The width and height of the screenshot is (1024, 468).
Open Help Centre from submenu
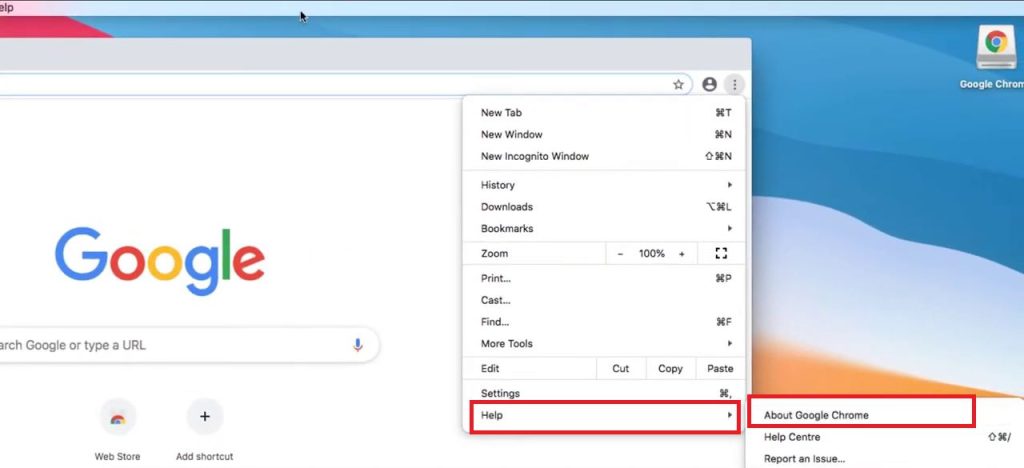884,437
